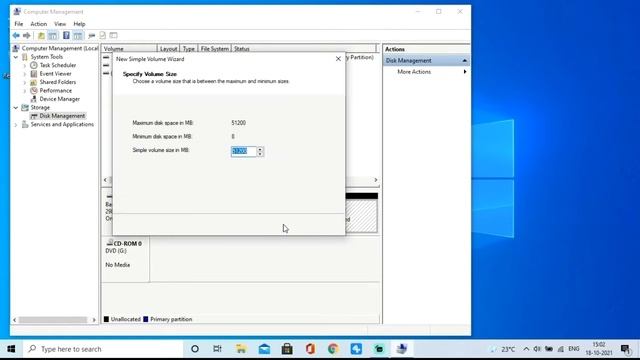Click the Type column header
The width and height of the screenshot is (640, 360).
pyautogui.click(x=189, y=49)
